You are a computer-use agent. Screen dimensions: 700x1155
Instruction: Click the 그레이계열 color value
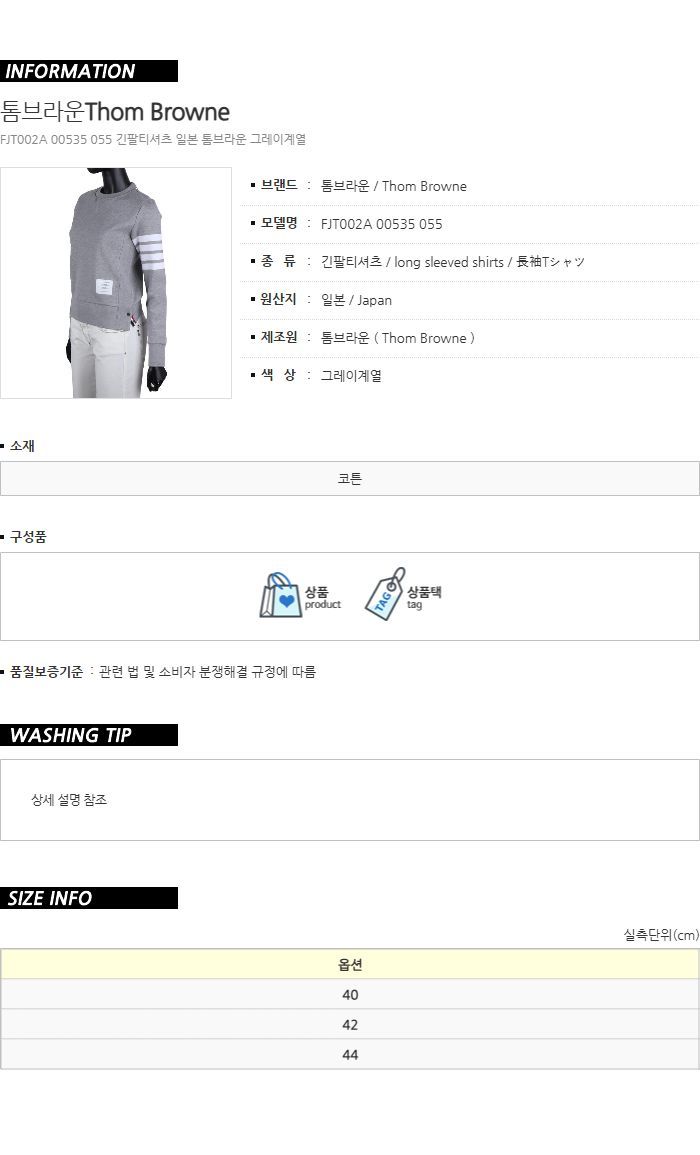point(351,376)
